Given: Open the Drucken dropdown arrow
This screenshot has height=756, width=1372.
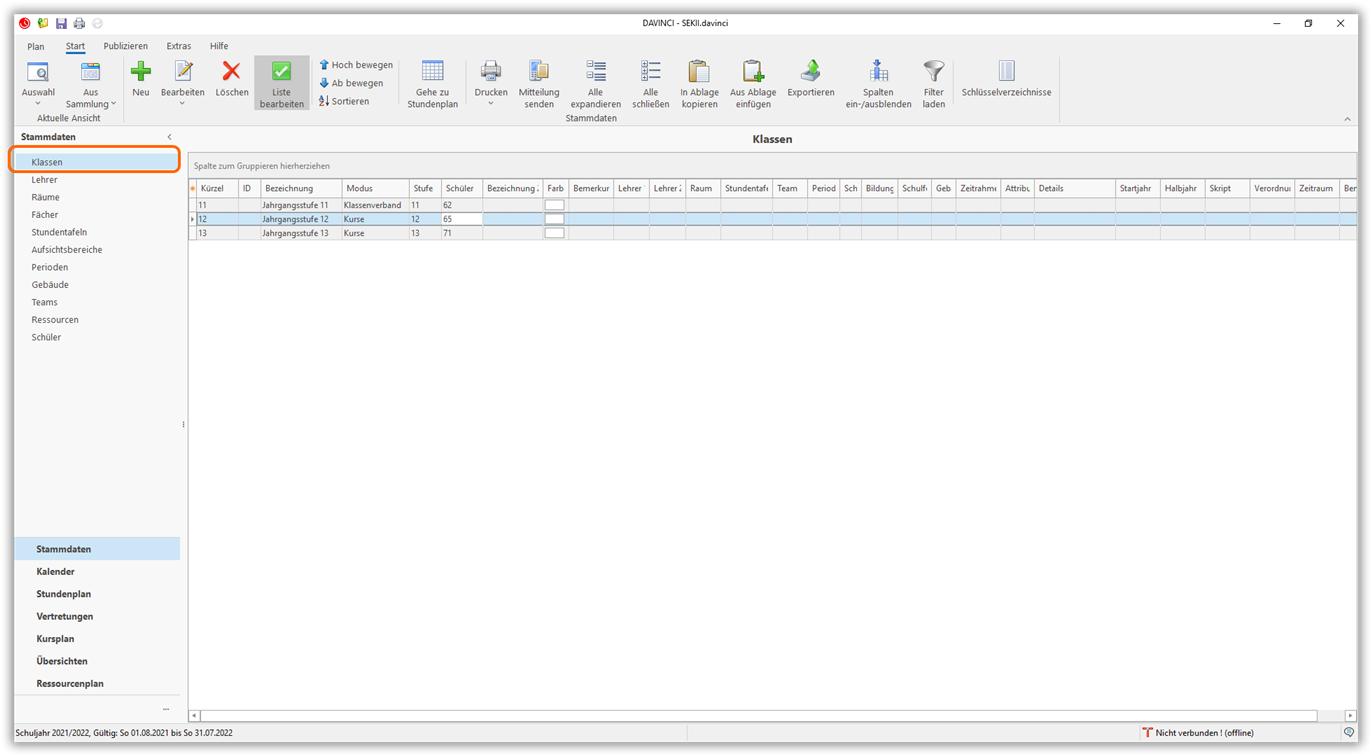Looking at the screenshot, I should coord(490,103).
